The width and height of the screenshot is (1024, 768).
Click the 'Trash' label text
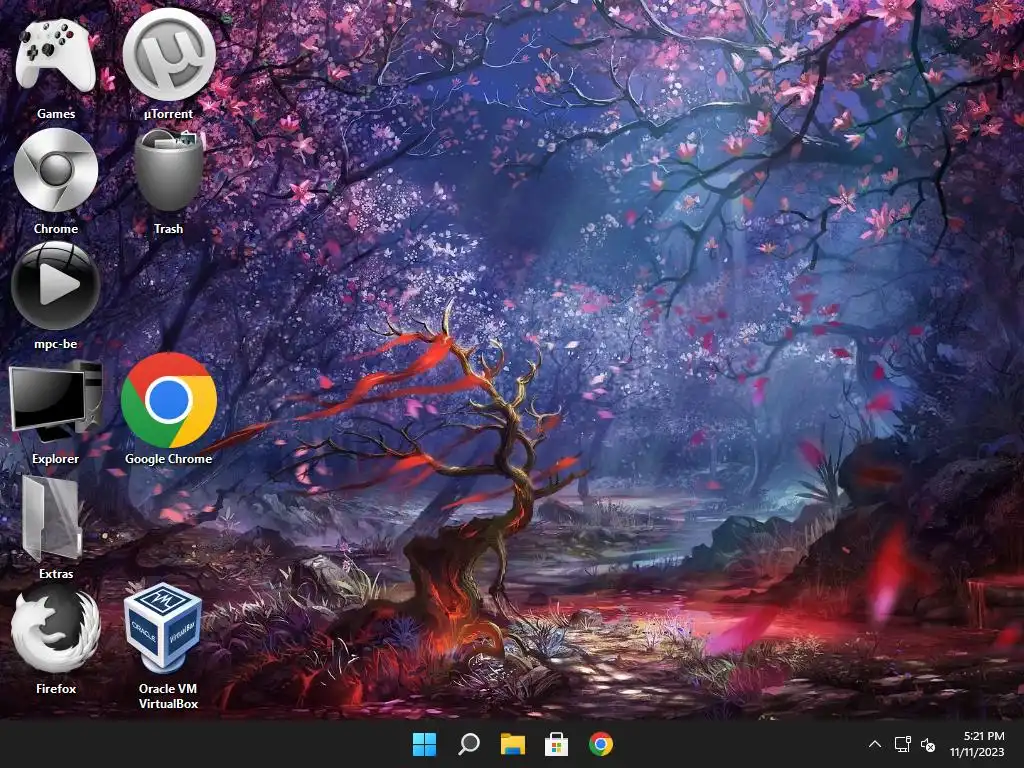(x=168, y=229)
